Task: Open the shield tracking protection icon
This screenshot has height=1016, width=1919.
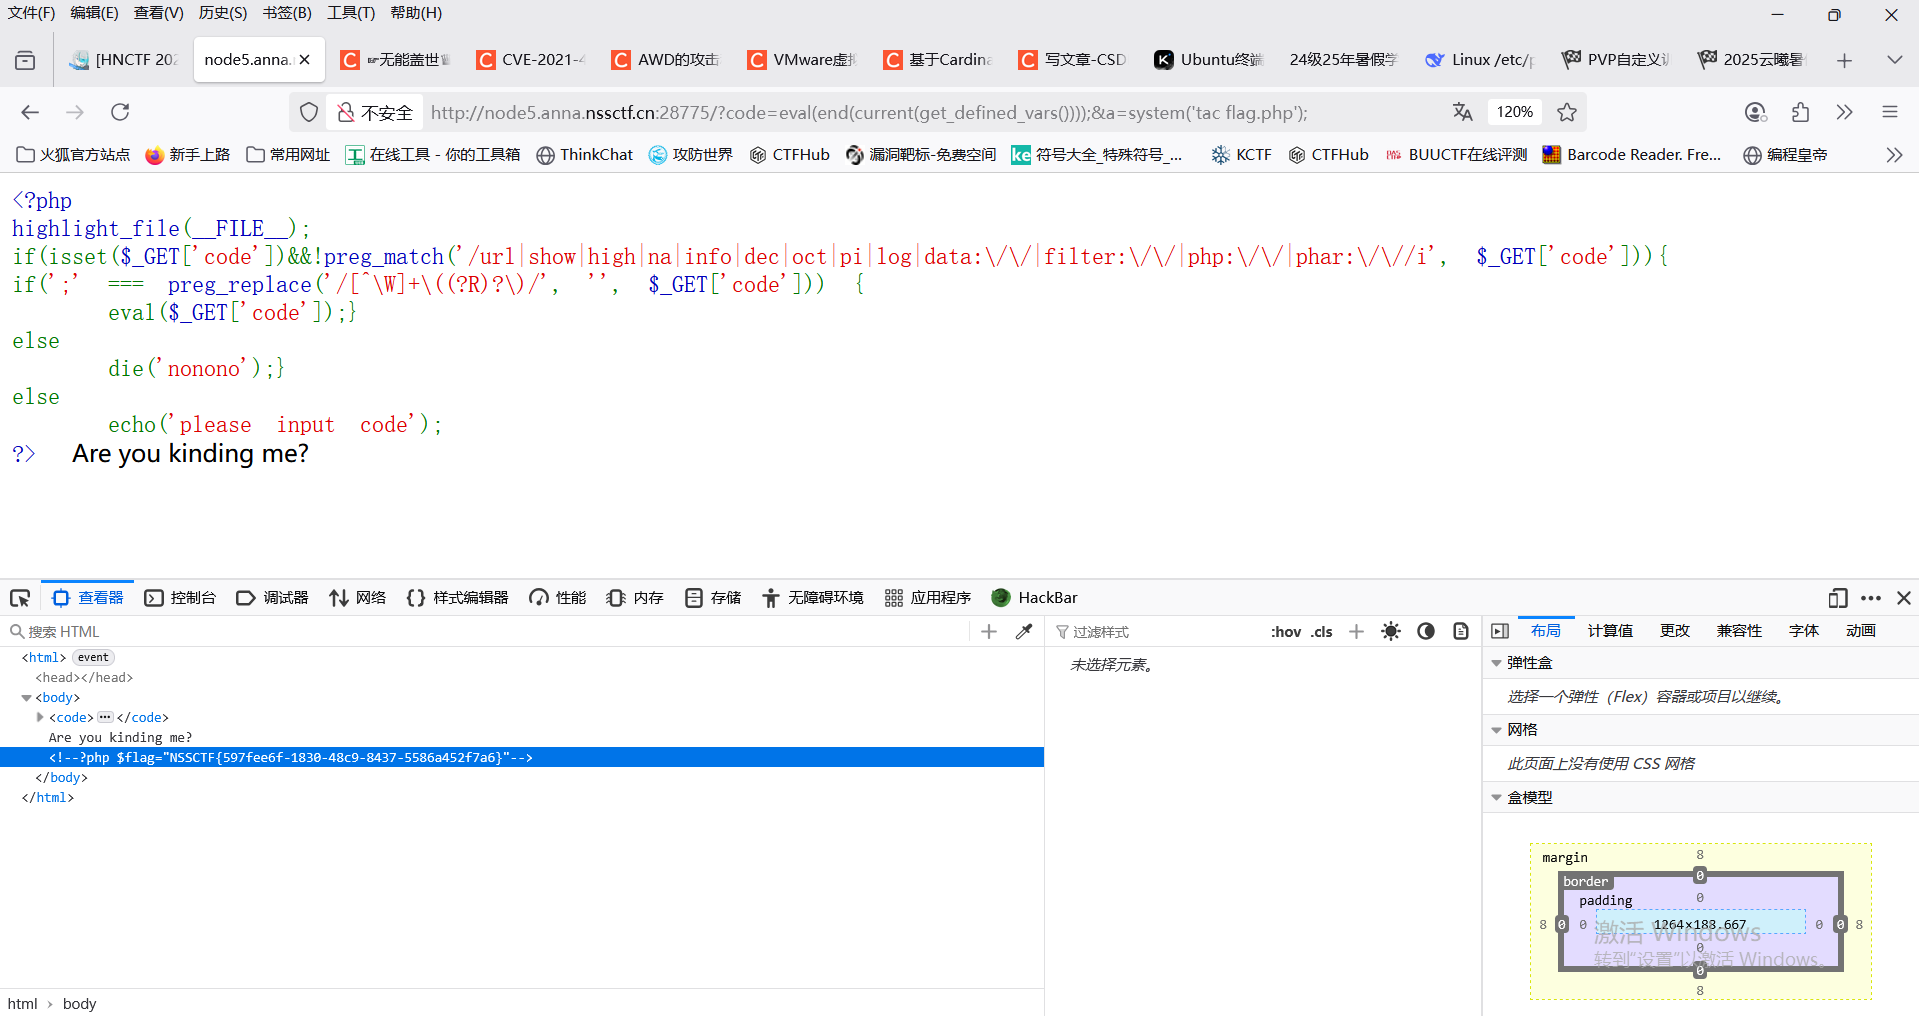Action: (309, 112)
